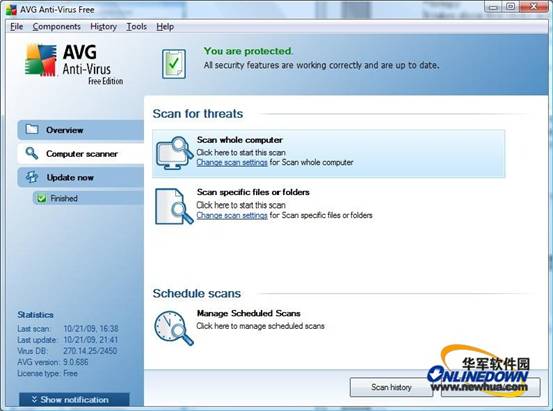553x411 pixels.
Task: Click the protected status checkmark icon
Action: tap(174, 64)
